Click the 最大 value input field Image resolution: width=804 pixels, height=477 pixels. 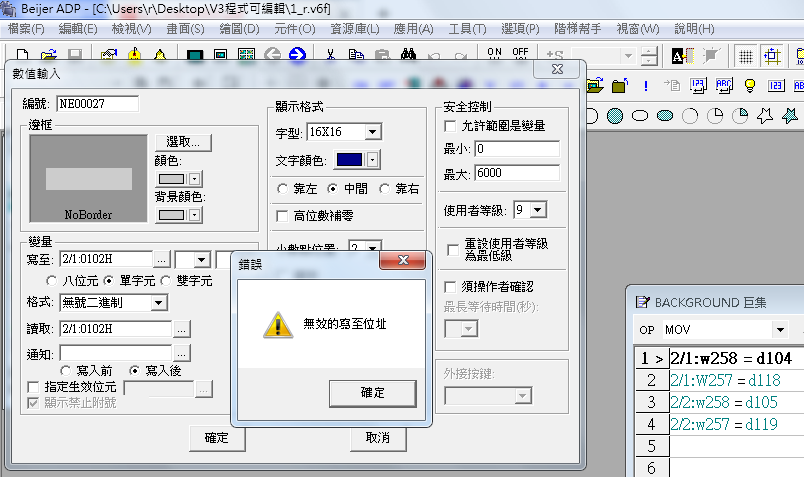[516, 173]
